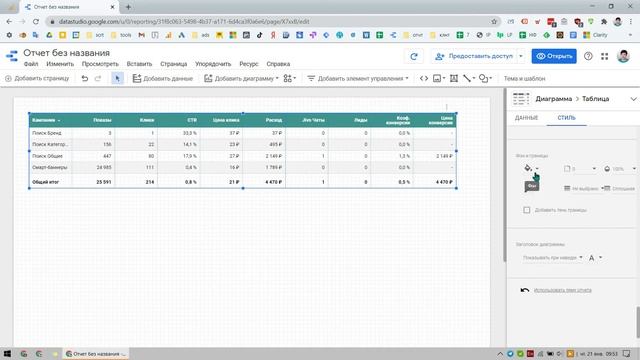
Task: Click the Data Studio logo icon
Action: [x=11, y=56]
